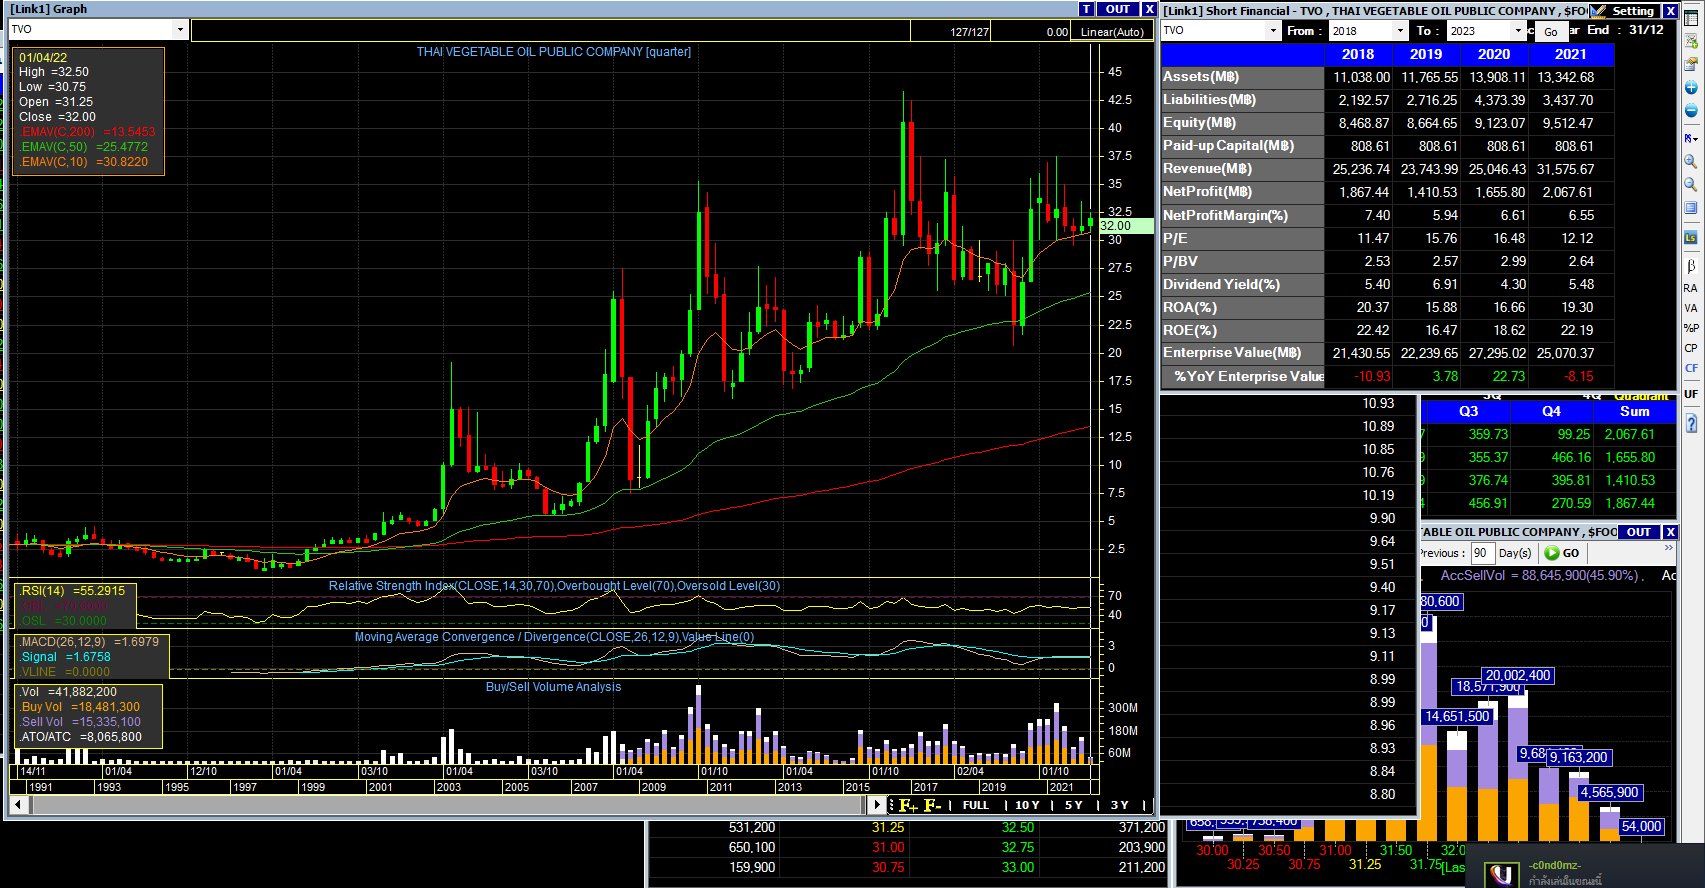Click the UF tool in sidebar

(x=1691, y=394)
